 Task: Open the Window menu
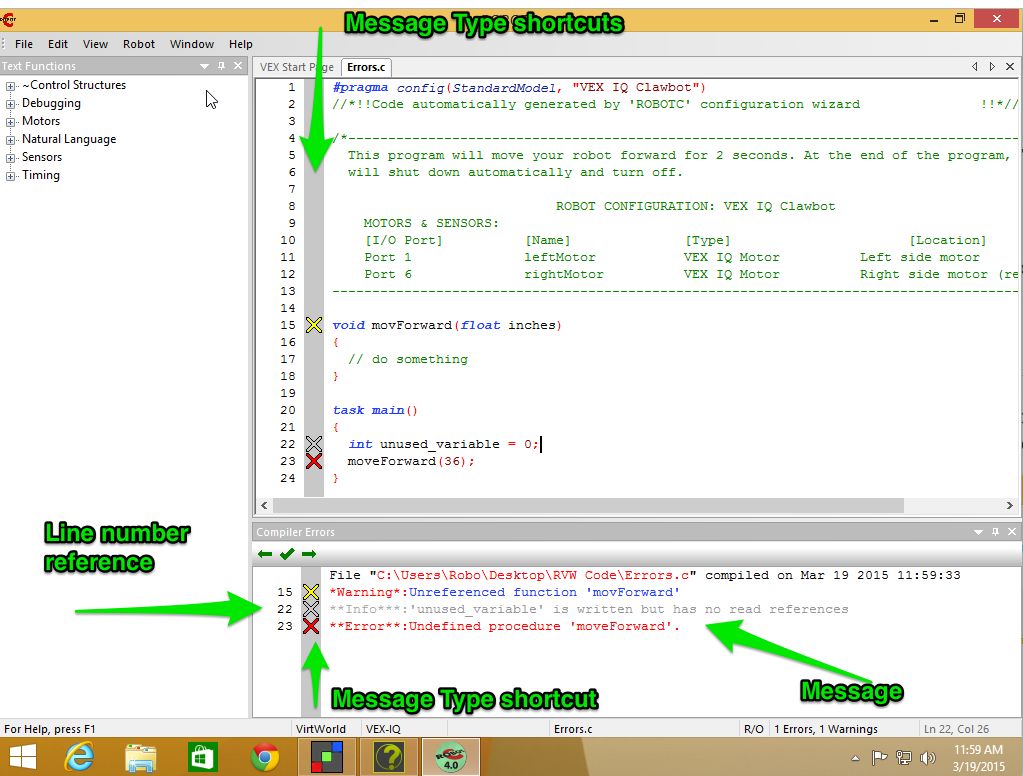click(x=192, y=44)
